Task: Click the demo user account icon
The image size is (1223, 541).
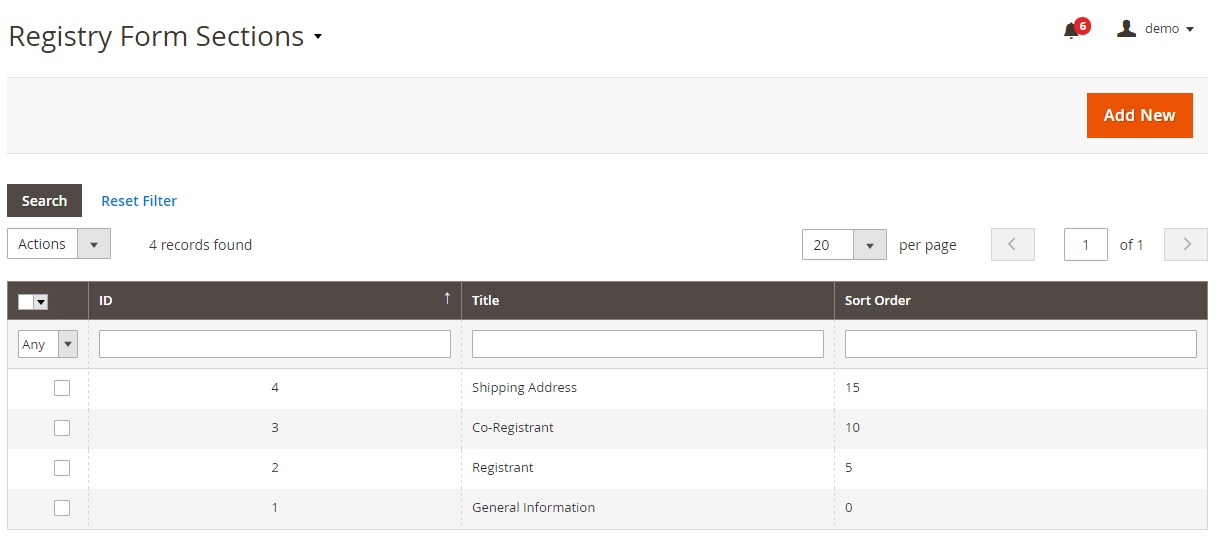Action: point(1126,29)
